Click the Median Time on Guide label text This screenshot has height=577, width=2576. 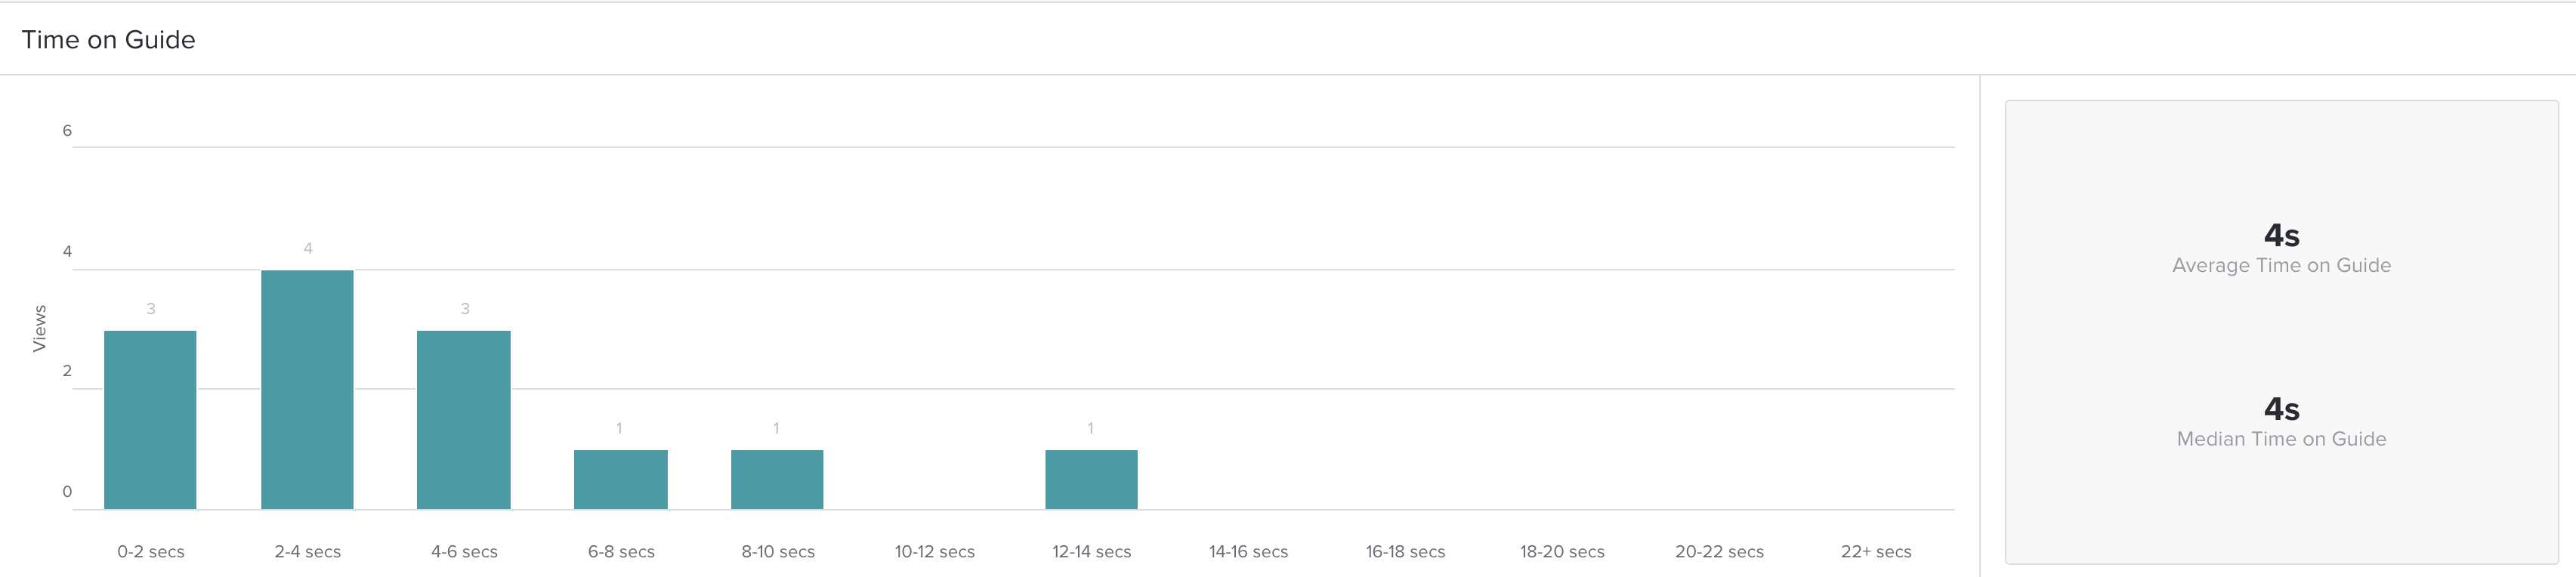pos(2281,439)
